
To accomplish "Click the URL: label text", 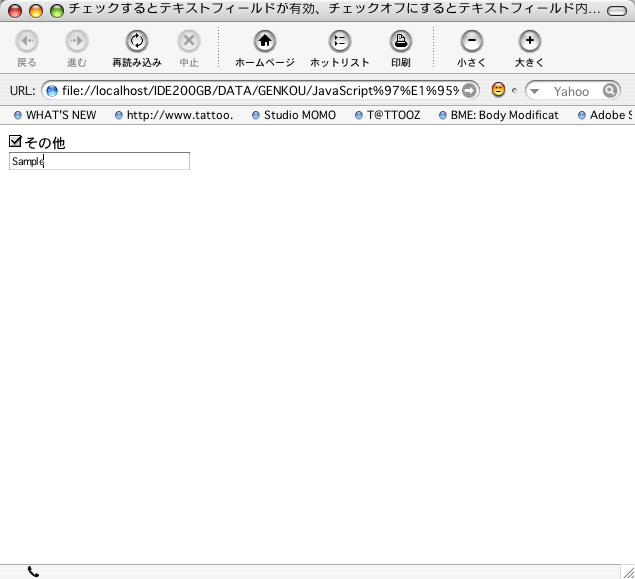I will [x=23, y=91].
